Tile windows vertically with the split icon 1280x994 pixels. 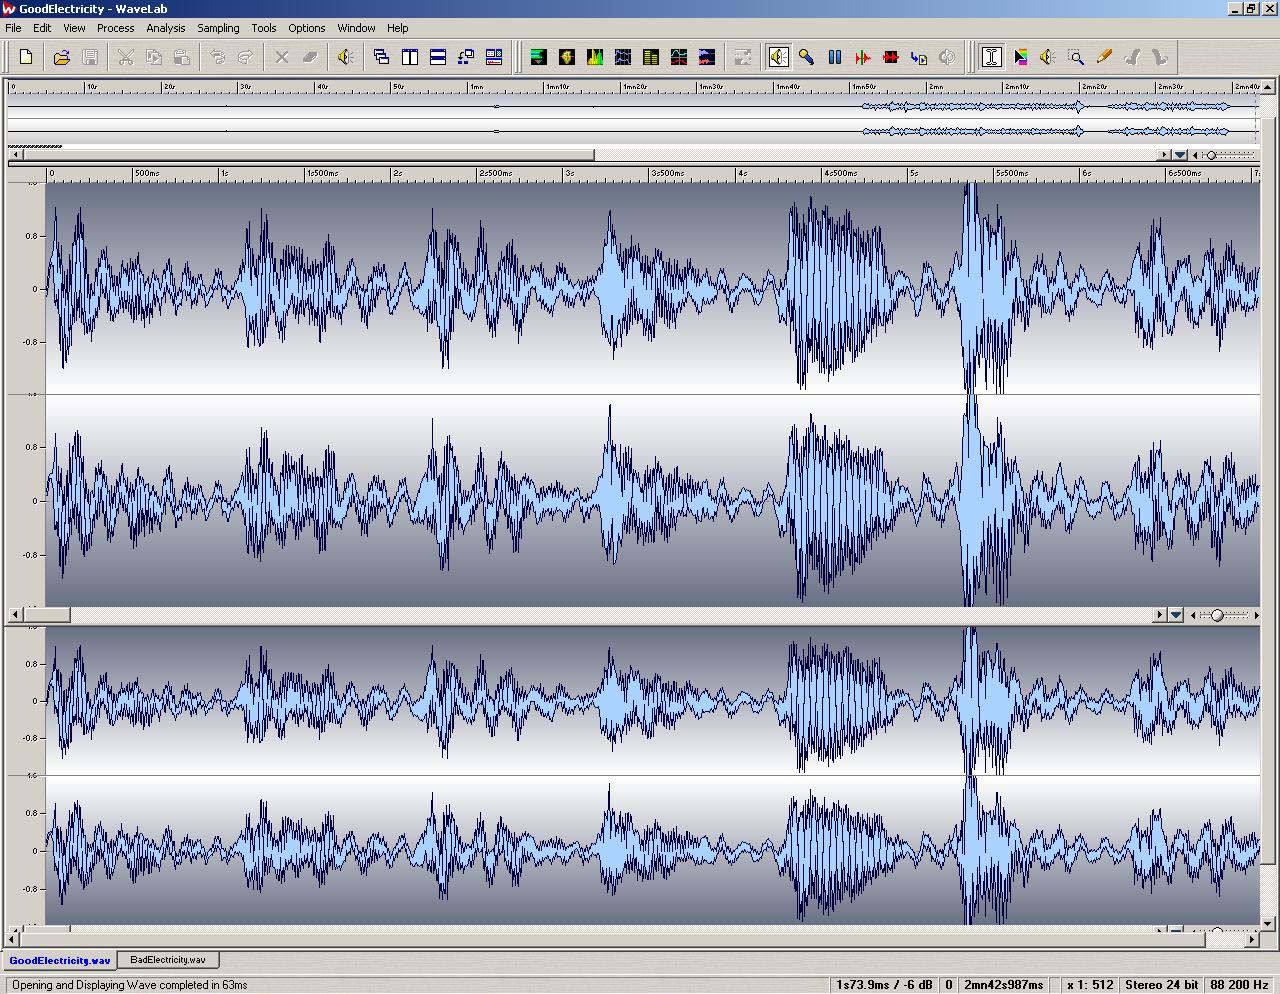click(410, 57)
